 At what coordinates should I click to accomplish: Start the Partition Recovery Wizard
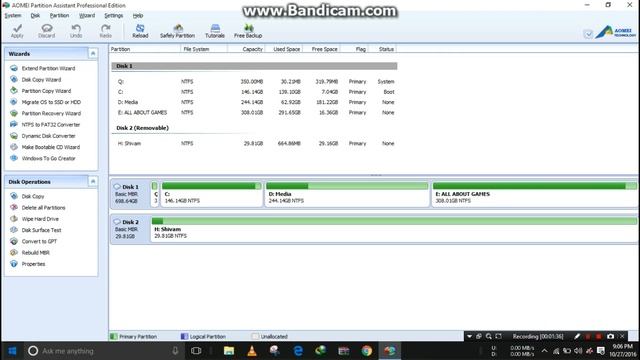pos(51,113)
